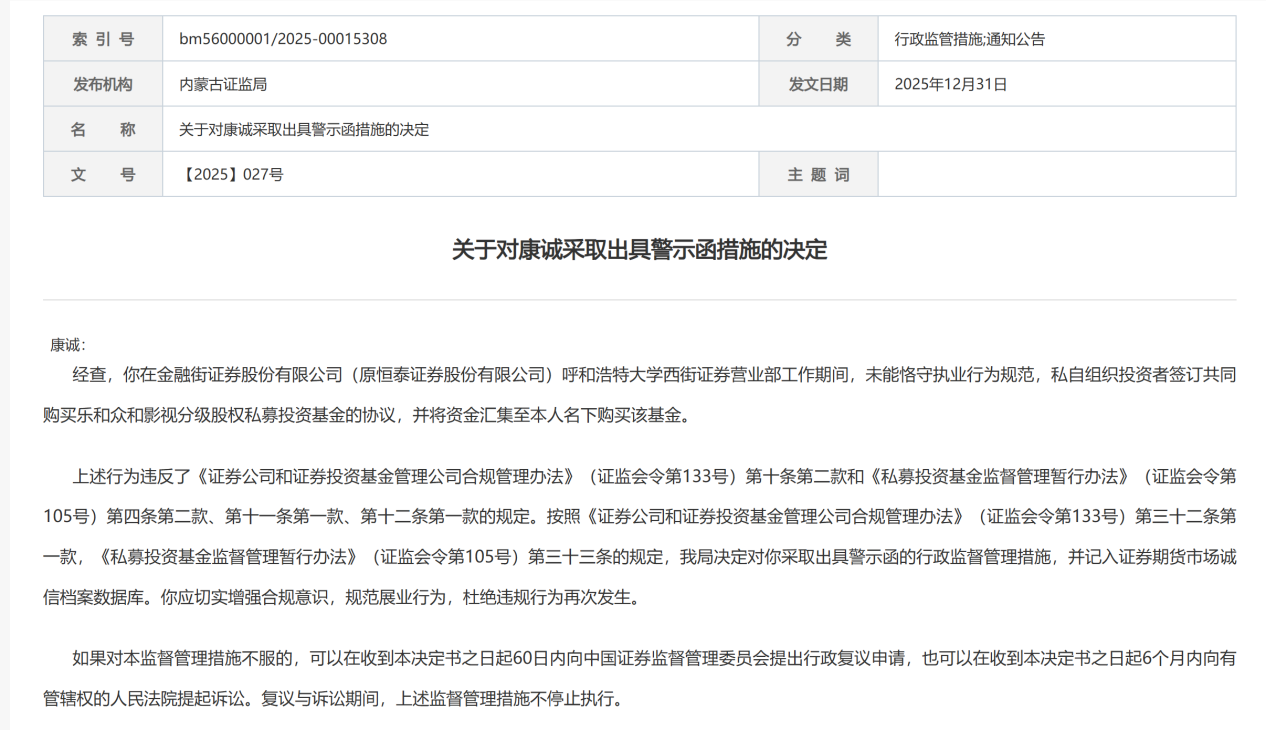1266x730 pixels.
Task: Click paragraph beginning 如果对本监督管理措施不服的
Action: click(x=640, y=678)
